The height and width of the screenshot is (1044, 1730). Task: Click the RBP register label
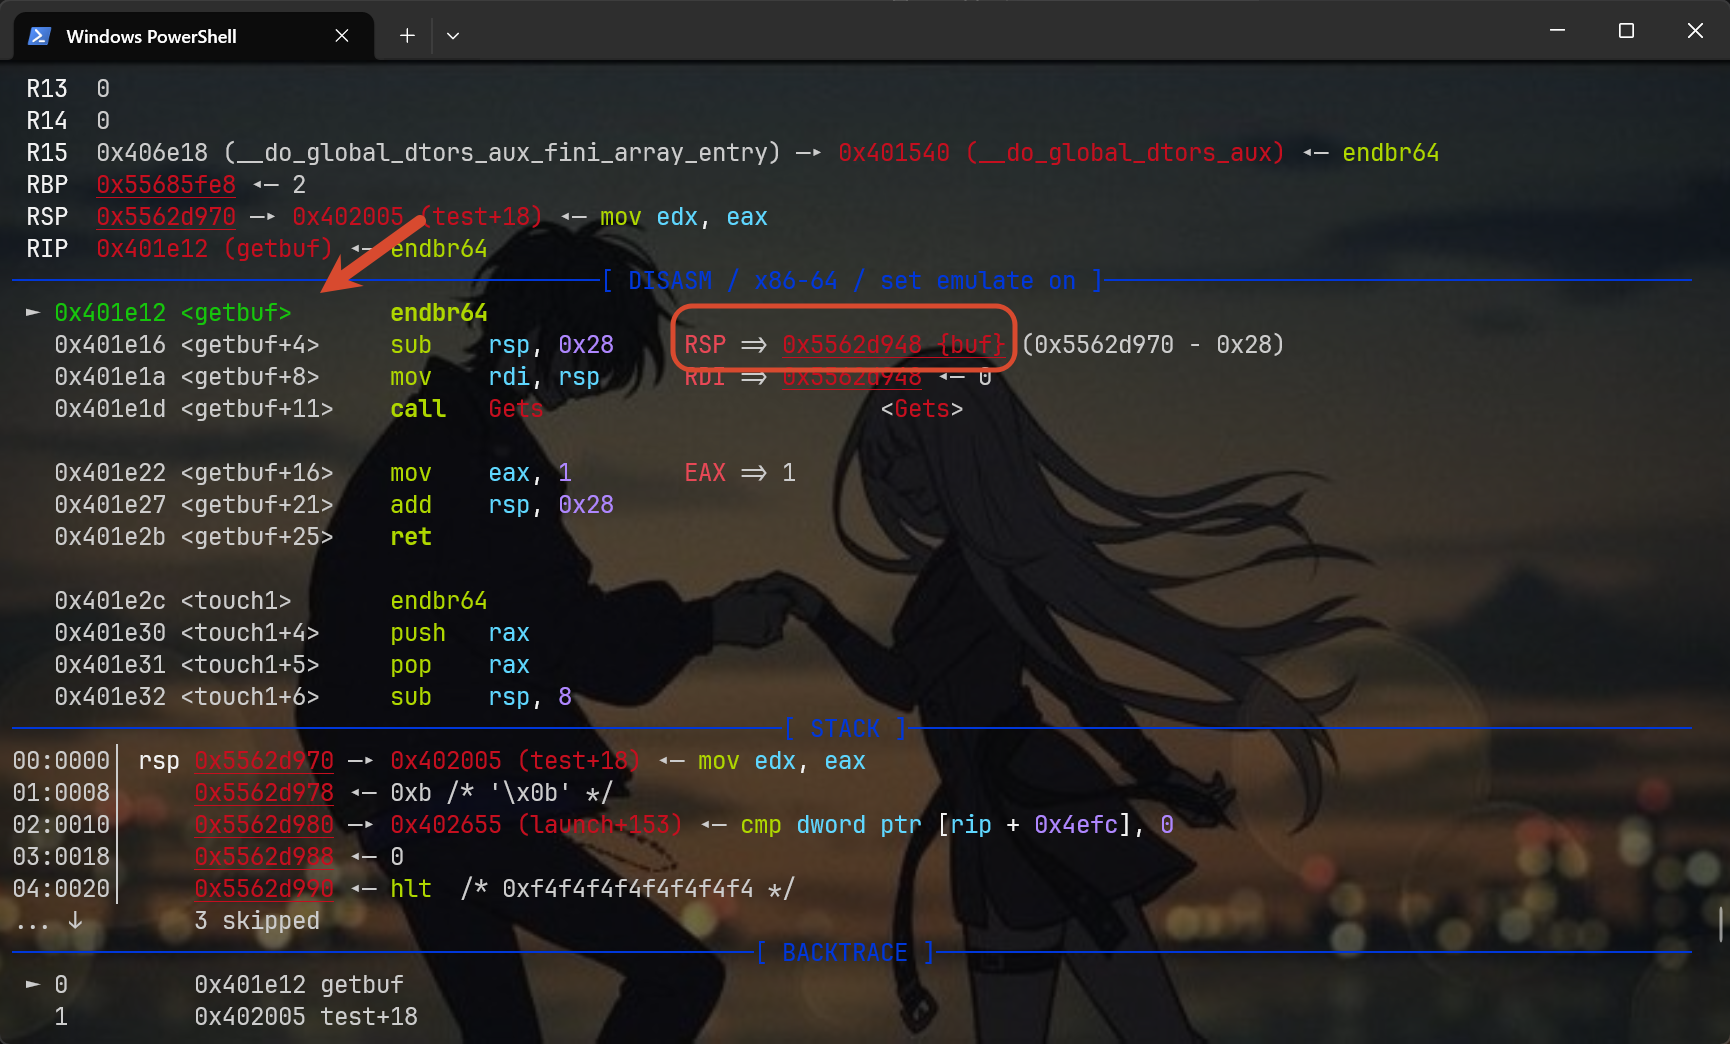[47, 185]
